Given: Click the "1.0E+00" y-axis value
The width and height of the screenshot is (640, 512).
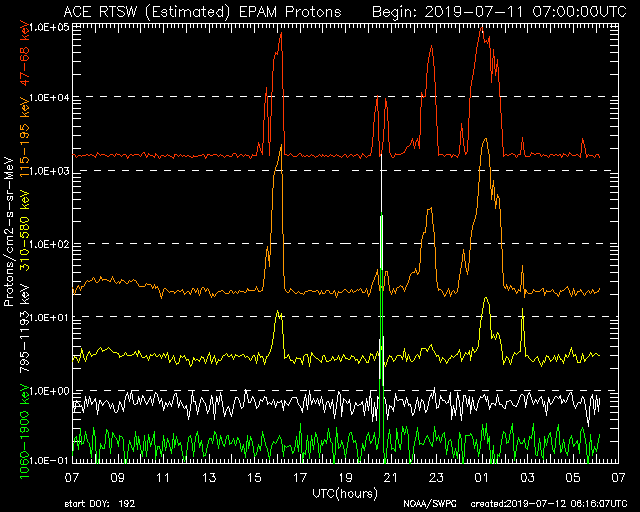Looking at the screenshot, I should 50,391.
